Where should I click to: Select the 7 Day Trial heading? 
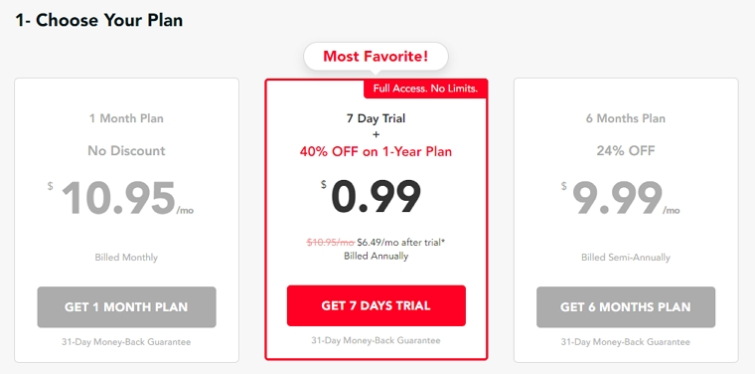pos(376,118)
